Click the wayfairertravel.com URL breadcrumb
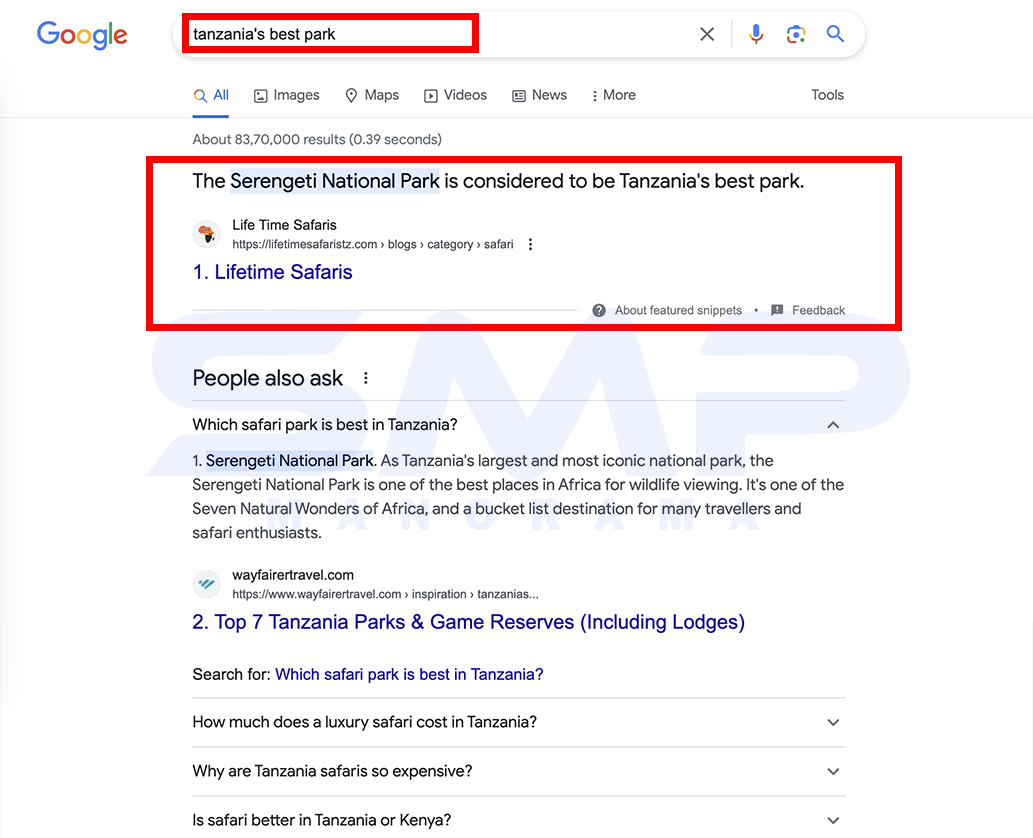The width and height of the screenshot is (1033, 838). pyautogui.click(x=385, y=594)
